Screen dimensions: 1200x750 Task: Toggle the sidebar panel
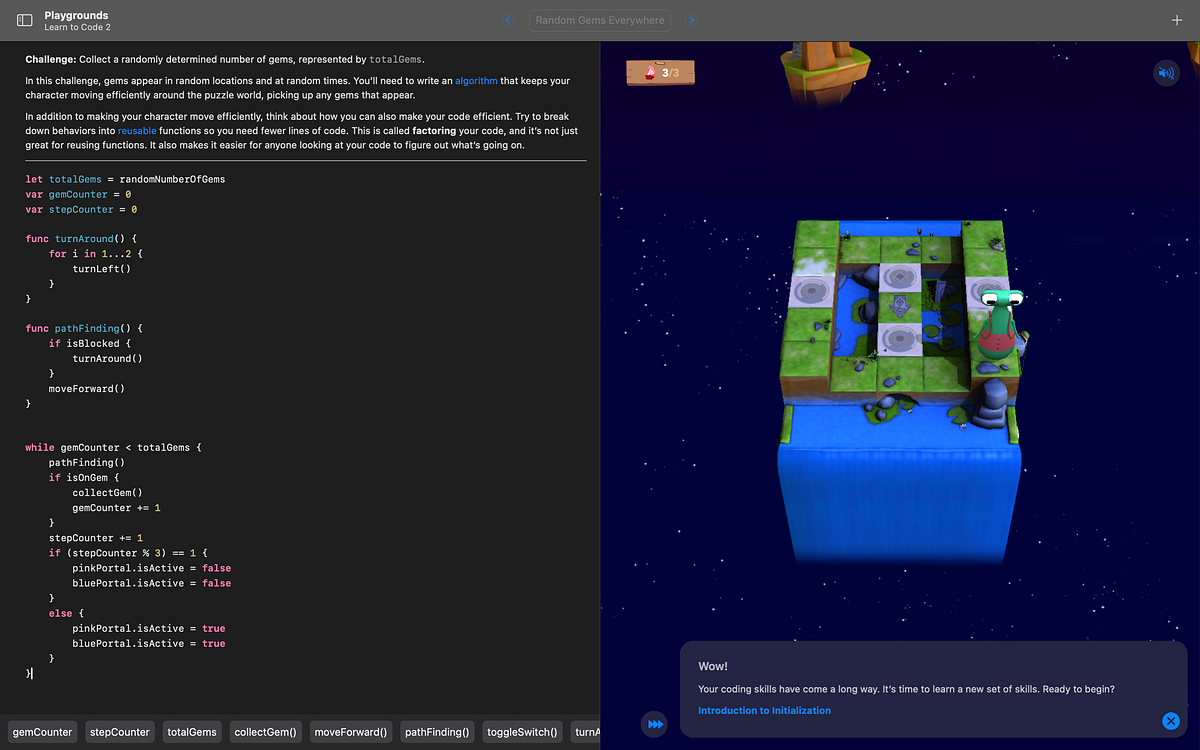(24, 19)
